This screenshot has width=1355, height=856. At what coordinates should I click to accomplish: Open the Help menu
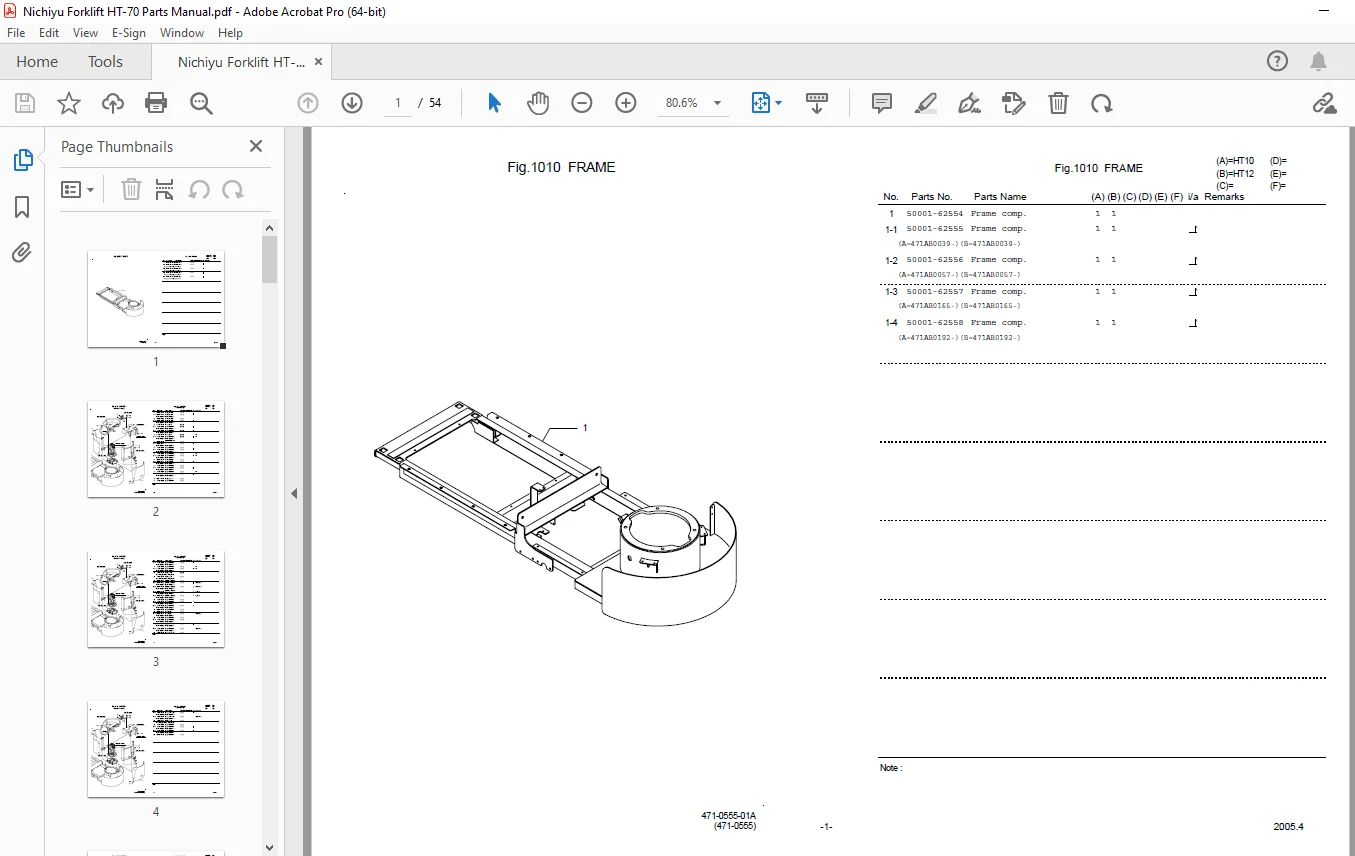(x=230, y=33)
